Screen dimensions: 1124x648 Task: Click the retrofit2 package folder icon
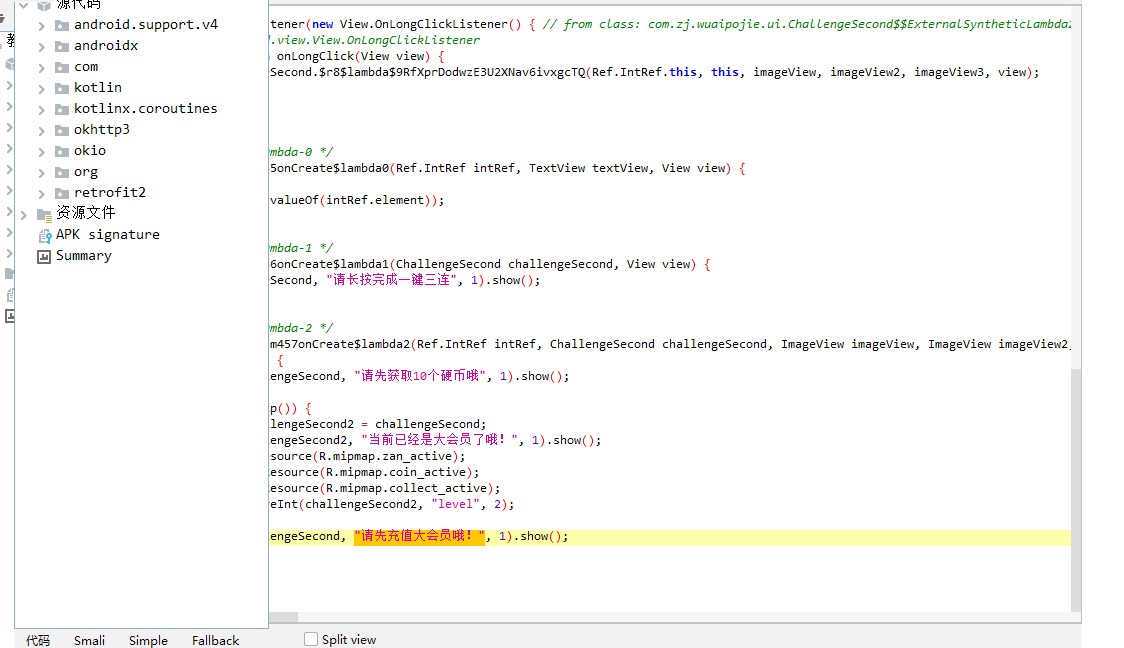coord(62,193)
